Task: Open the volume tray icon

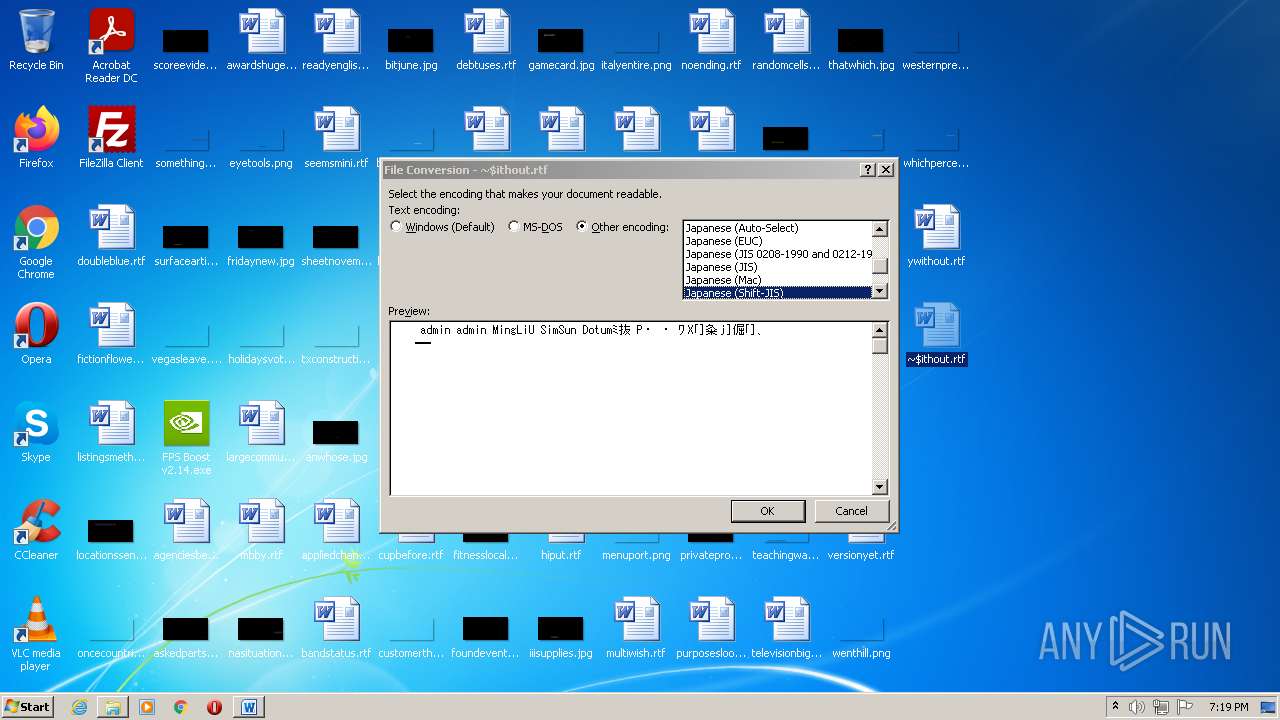Action: click(x=1137, y=707)
